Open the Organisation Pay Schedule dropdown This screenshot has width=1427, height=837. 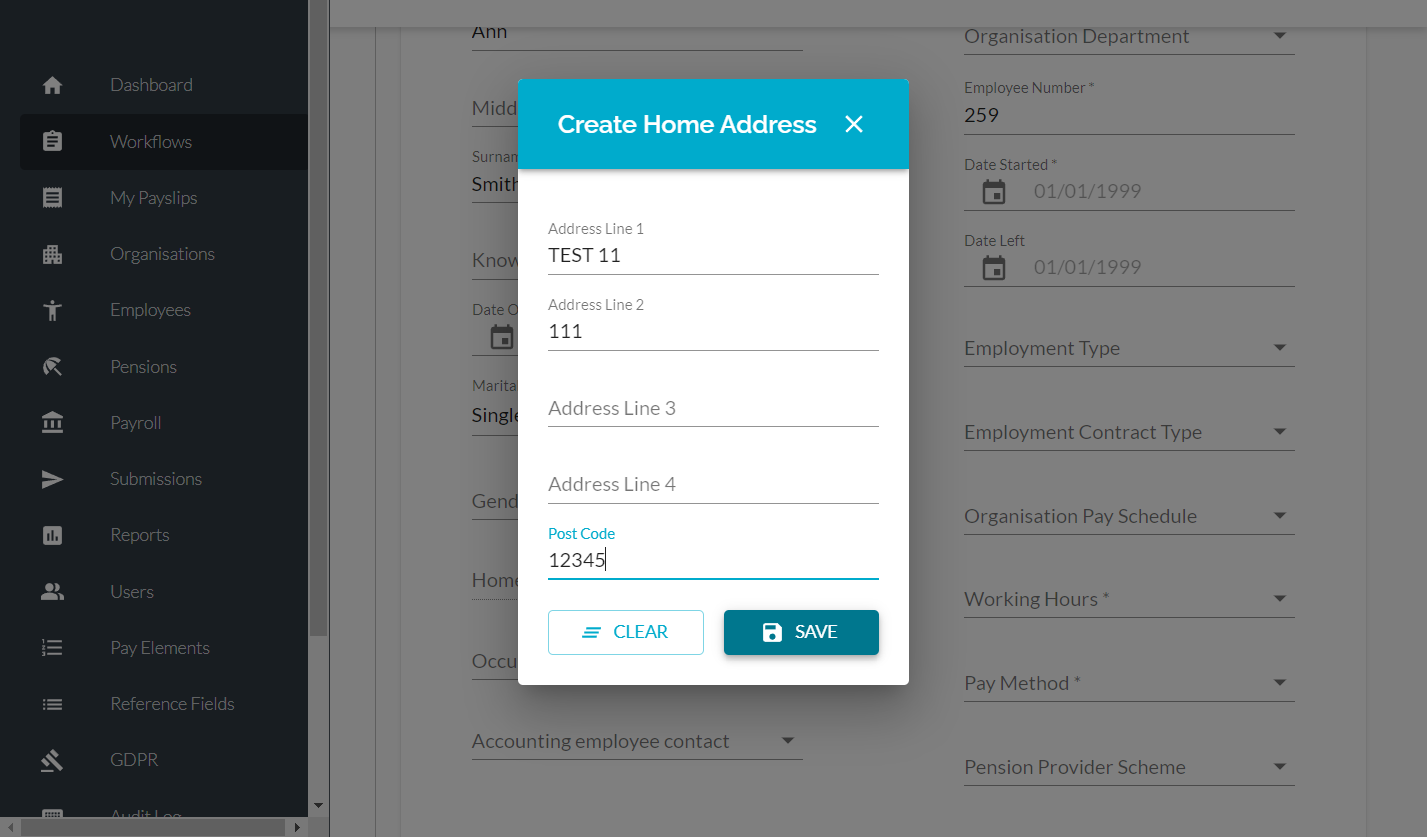point(1129,516)
